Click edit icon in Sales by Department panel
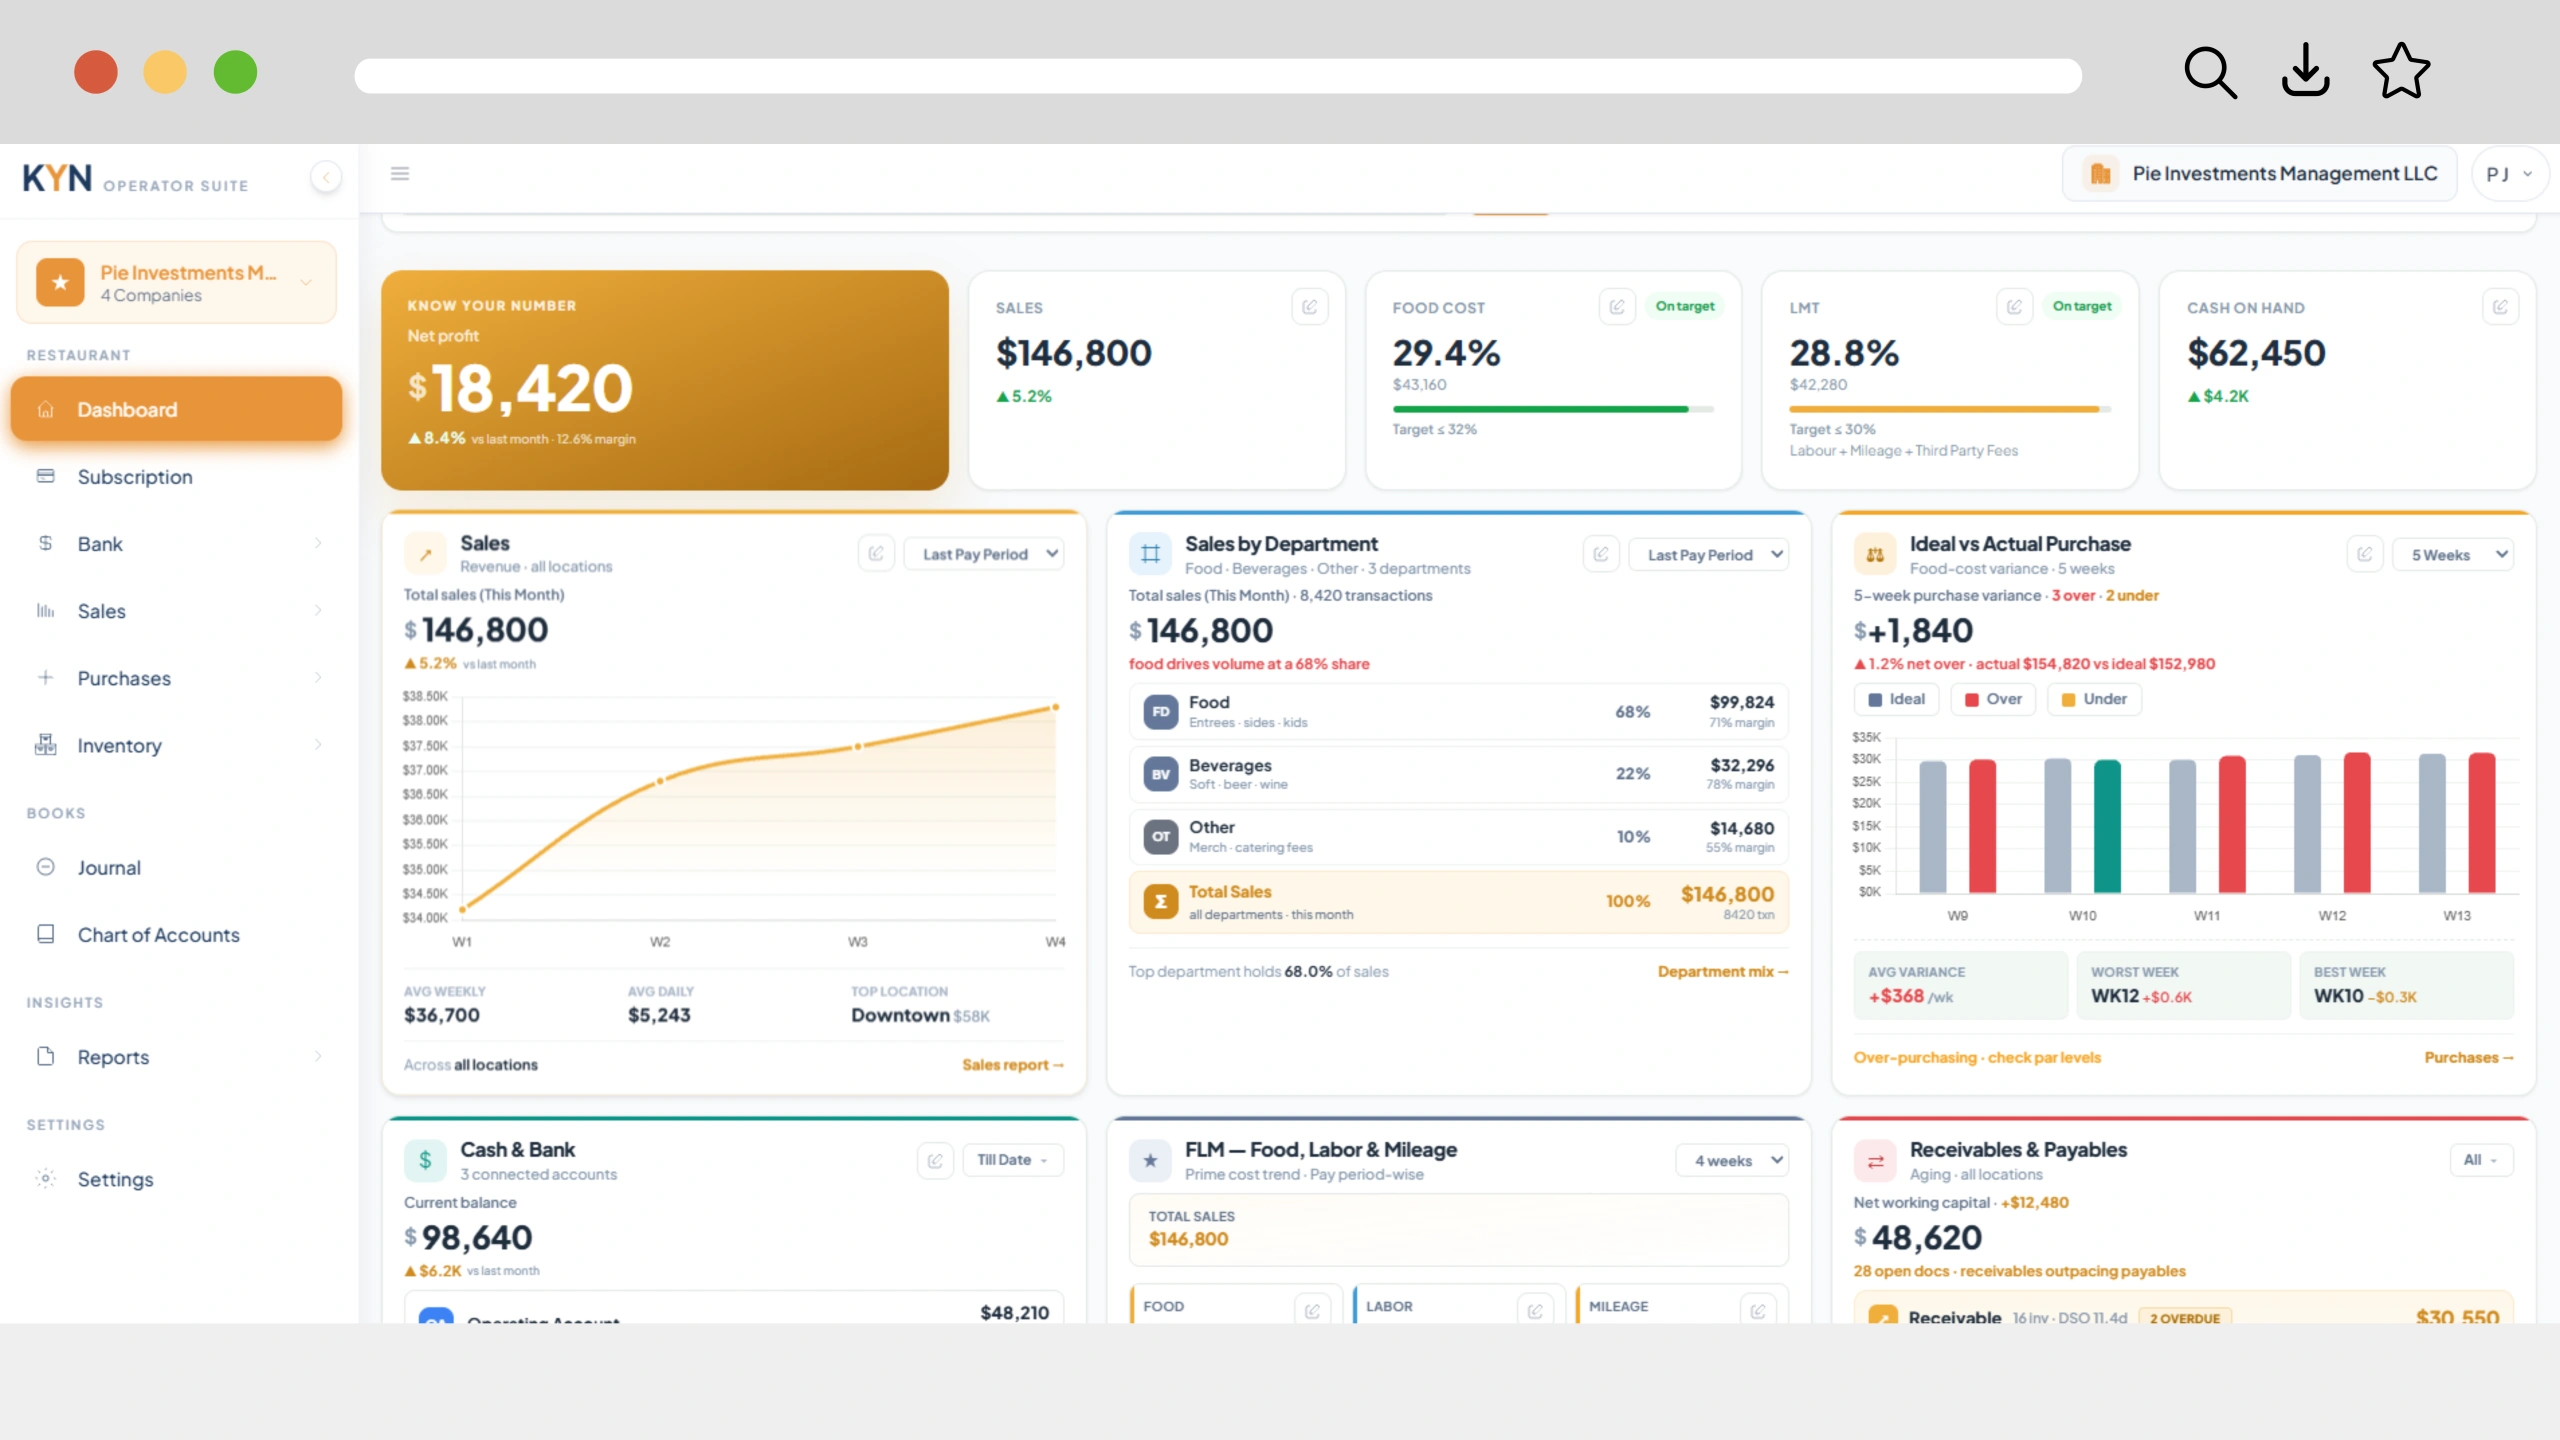This screenshot has width=2560, height=1440. [x=1600, y=554]
